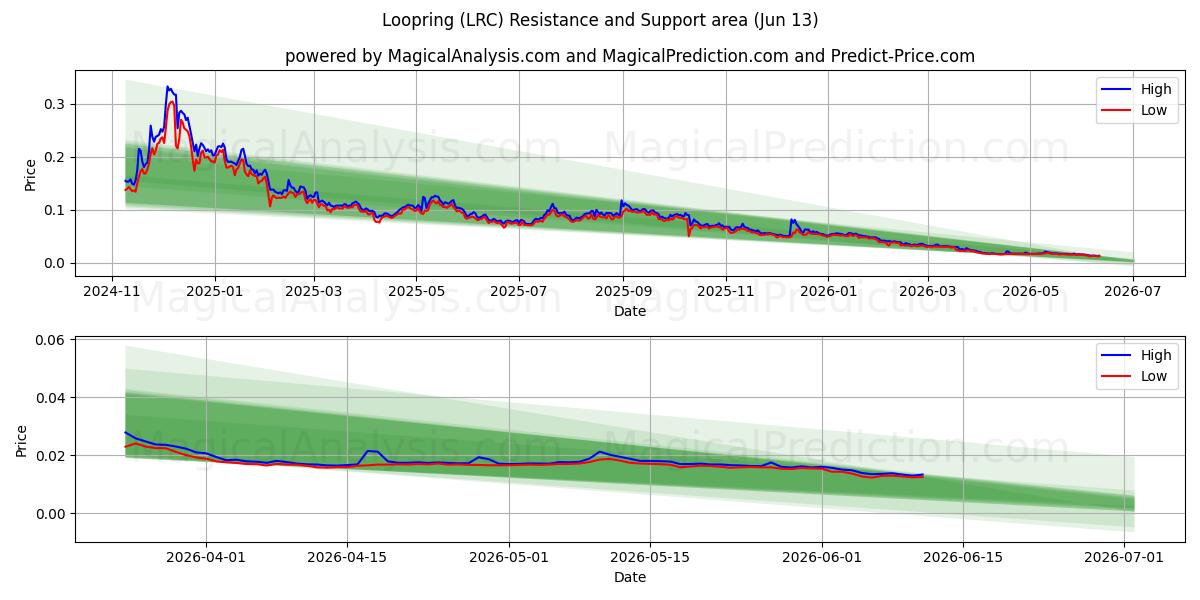1200x600 pixels.
Task: Click the 0.04 price tick in bottom chart
Action: [x=51, y=398]
